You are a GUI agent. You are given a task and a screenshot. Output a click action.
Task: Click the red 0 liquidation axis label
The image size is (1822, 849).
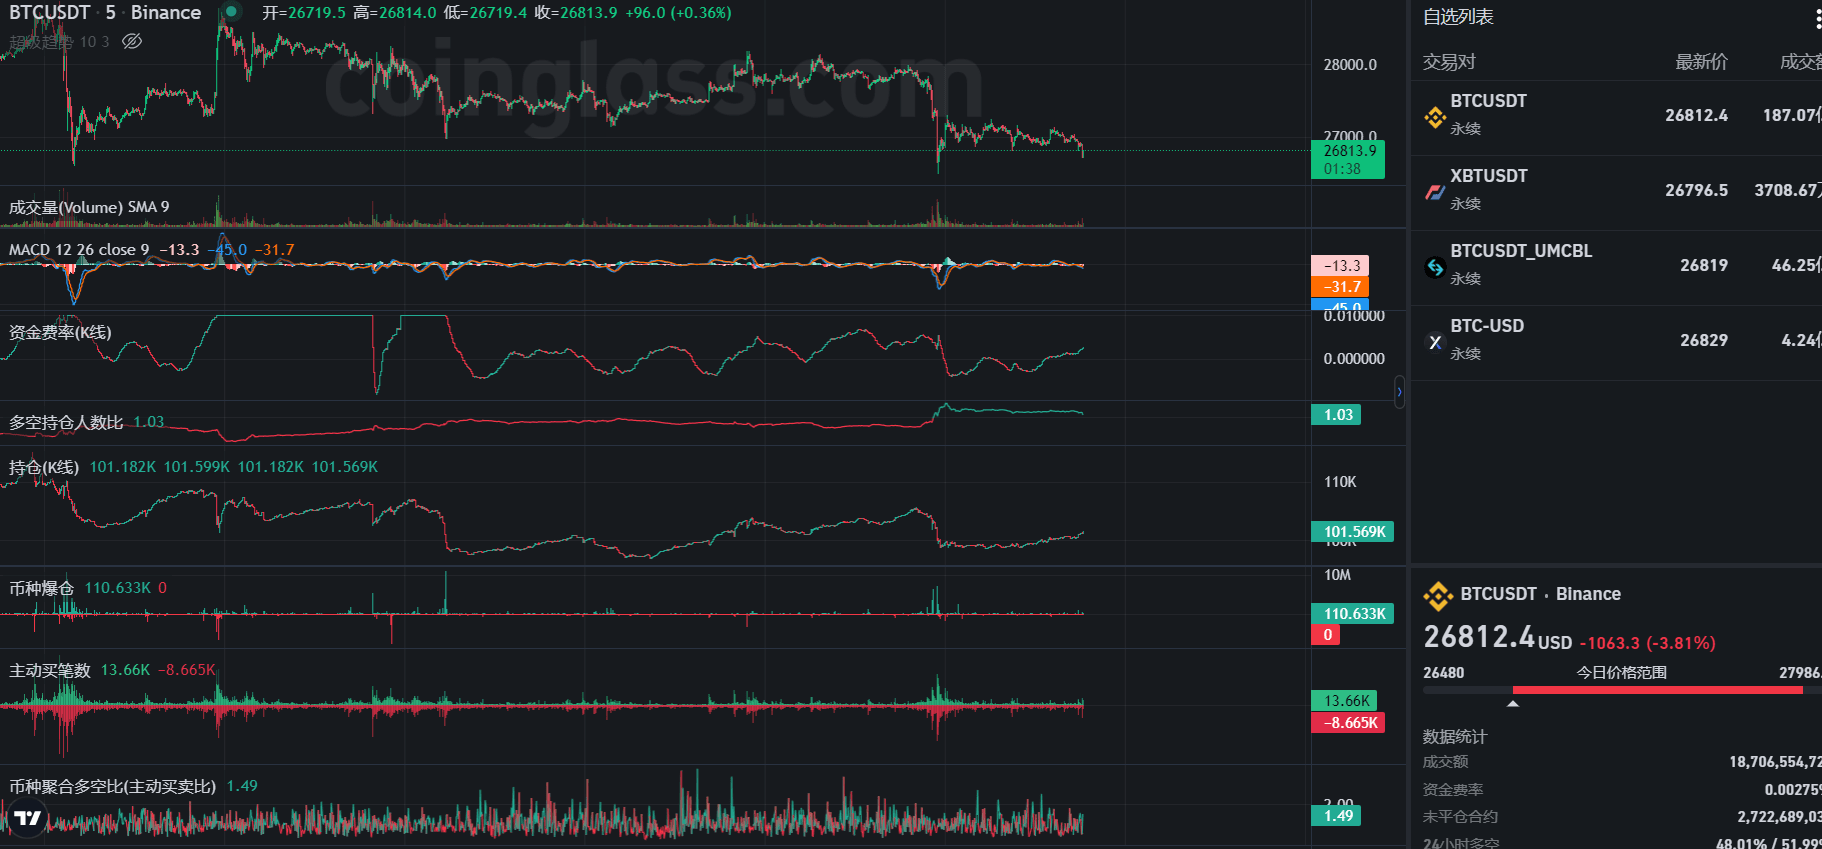1325,635
